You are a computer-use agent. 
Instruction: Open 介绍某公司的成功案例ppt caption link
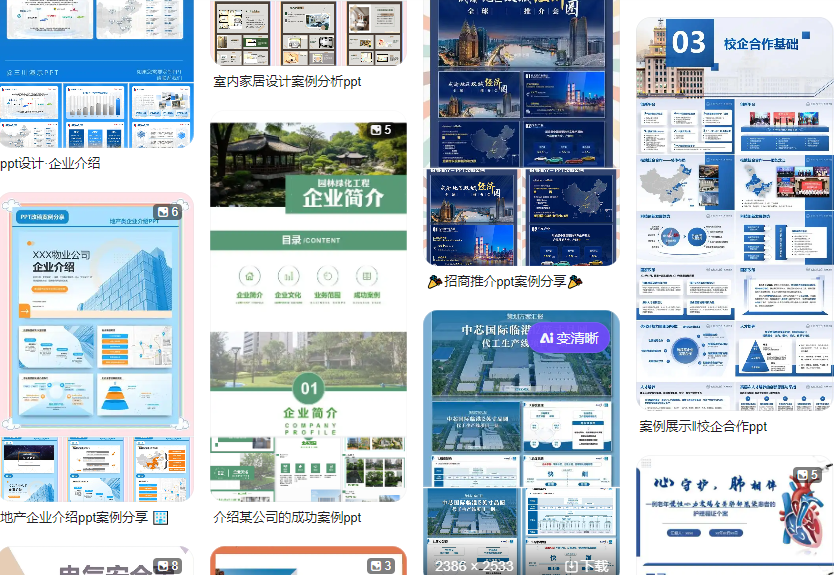pos(288,517)
